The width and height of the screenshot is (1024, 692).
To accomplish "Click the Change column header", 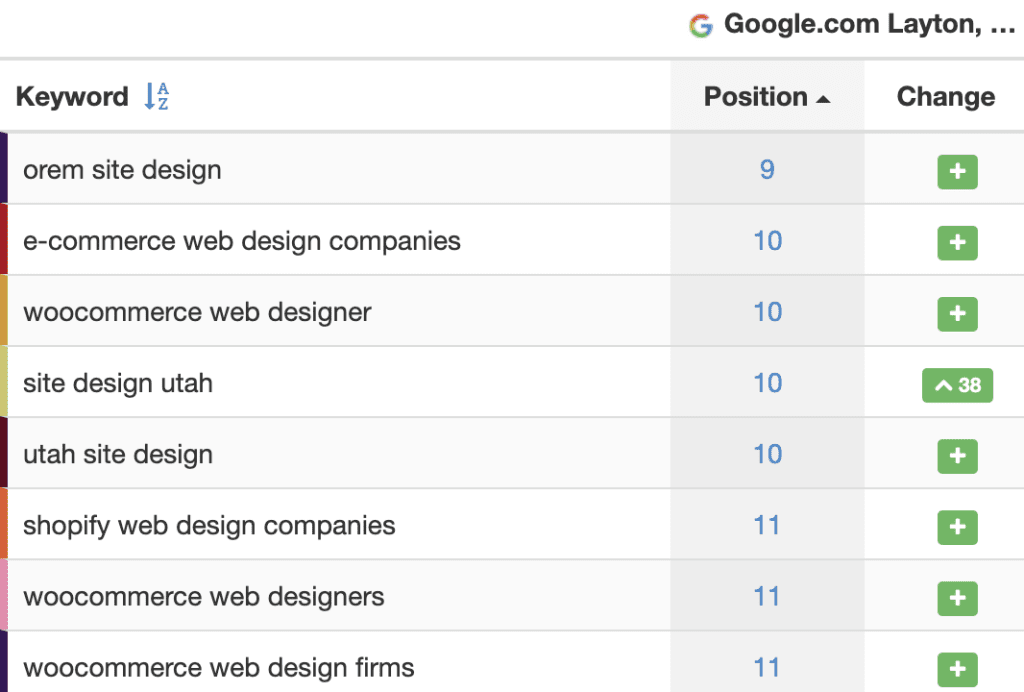I will click(x=945, y=97).
